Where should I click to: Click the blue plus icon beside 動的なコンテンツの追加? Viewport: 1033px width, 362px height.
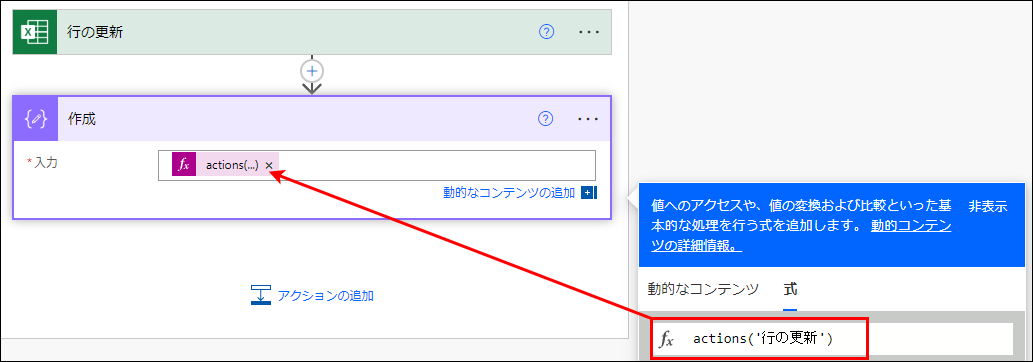588,193
